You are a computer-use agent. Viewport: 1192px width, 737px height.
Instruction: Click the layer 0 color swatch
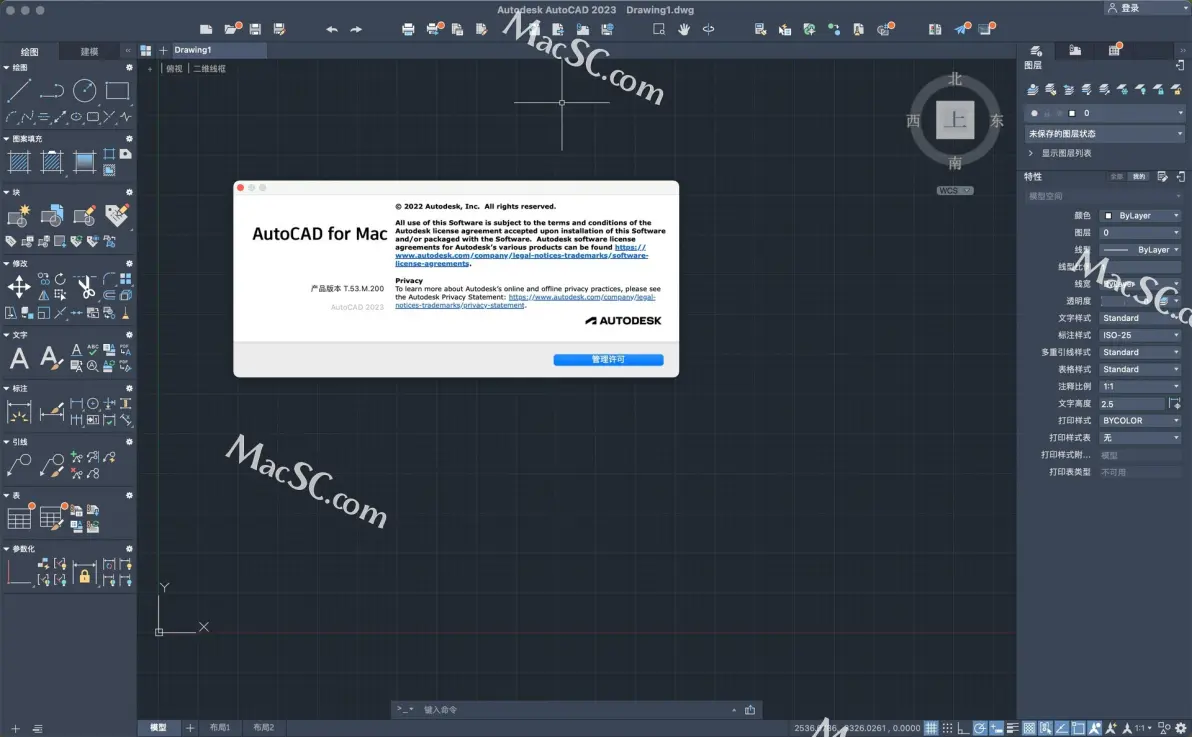1072,113
